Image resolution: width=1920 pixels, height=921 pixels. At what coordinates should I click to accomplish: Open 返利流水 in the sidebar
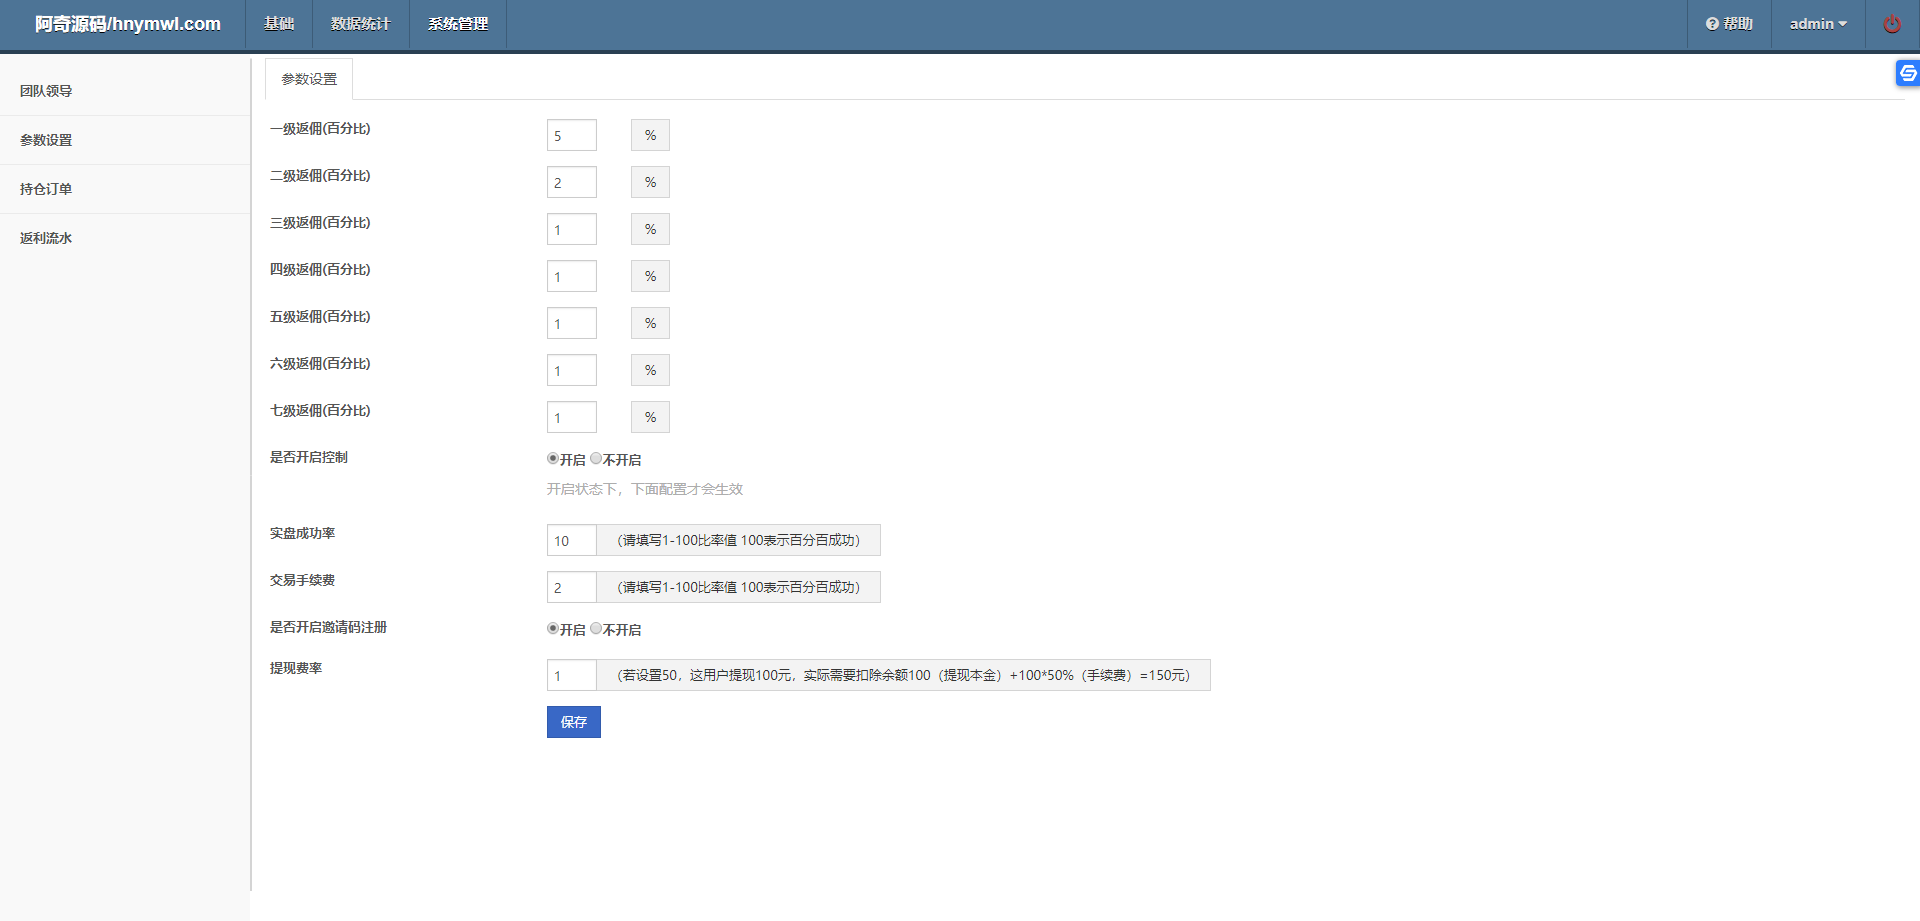pos(45,238)
